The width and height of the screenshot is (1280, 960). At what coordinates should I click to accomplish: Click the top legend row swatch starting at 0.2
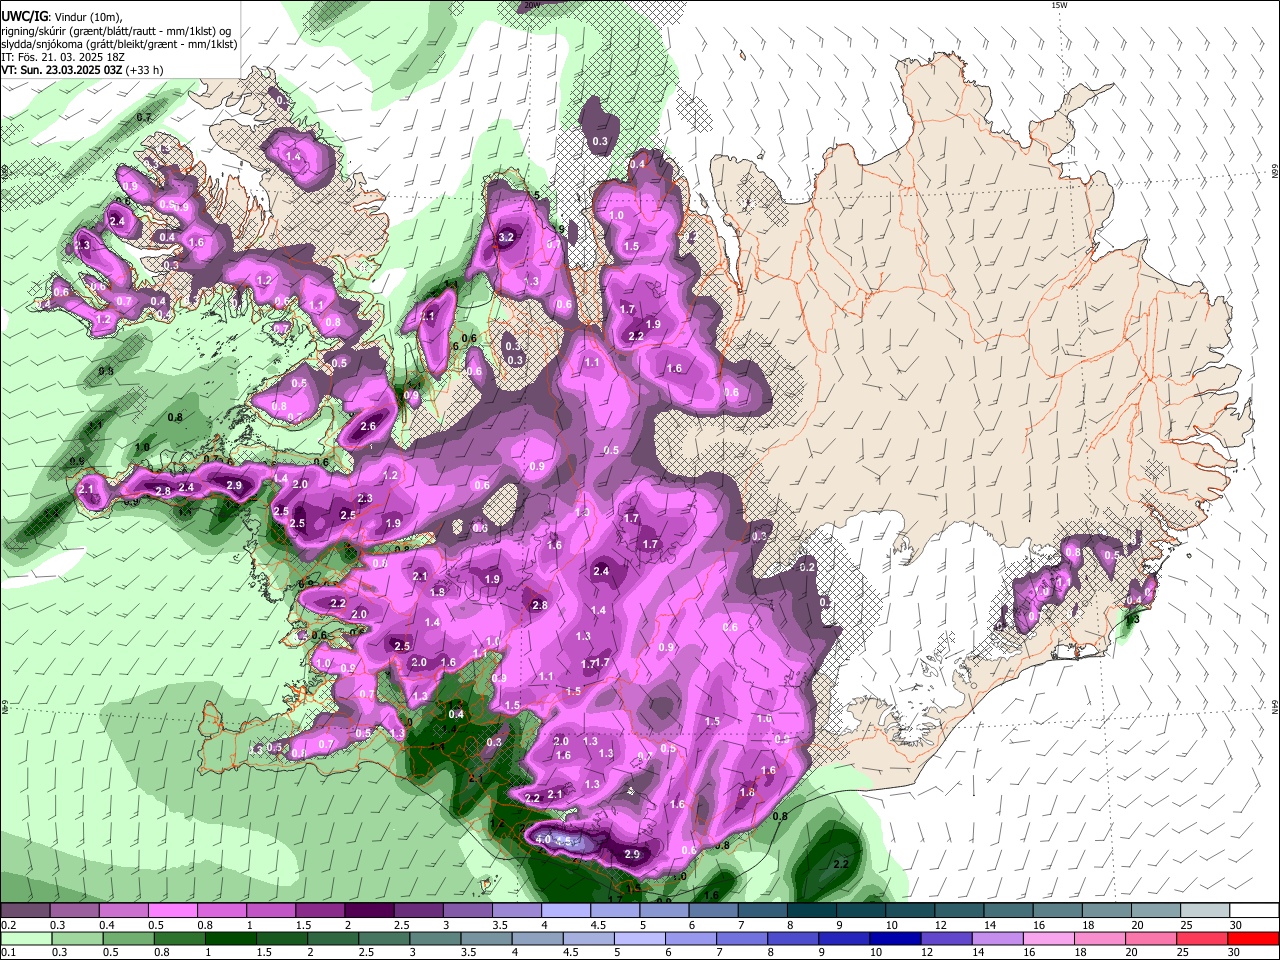coord(24,911)
